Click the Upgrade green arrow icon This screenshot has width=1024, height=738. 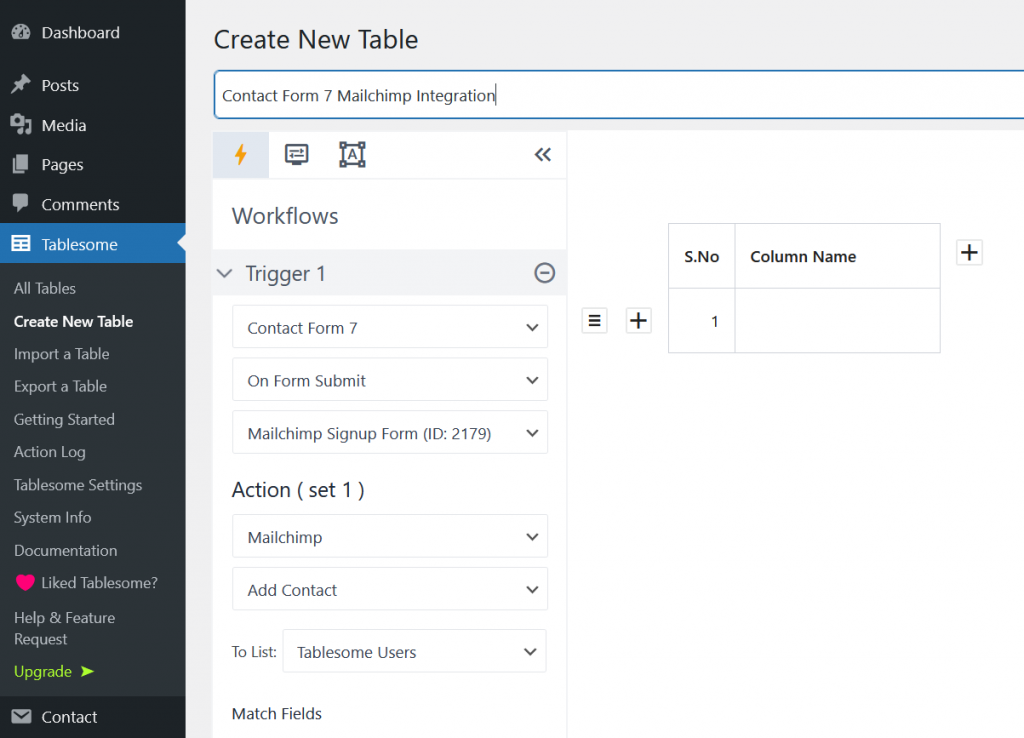[88, 671]
